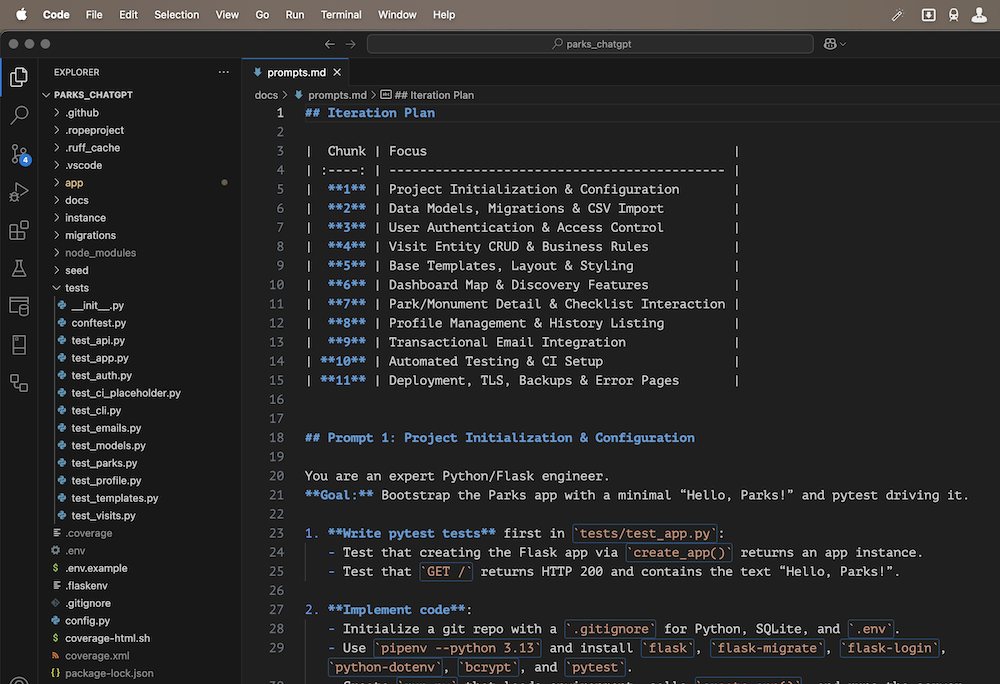Open coverage-html.sh file
This screenshot has height=684, width=1000.
[x=108, y=638]
